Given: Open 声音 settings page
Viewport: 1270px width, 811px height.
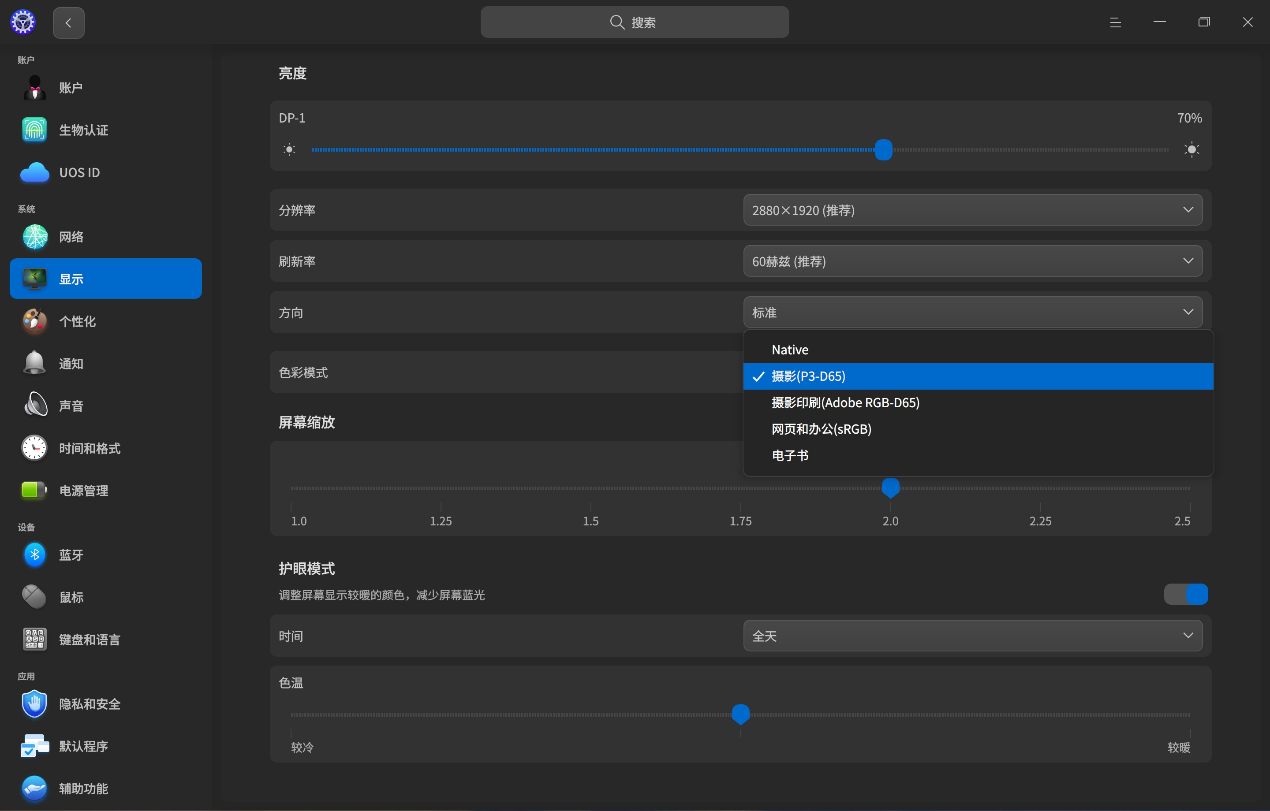Looking at the screenshot, I should (106, 406).
